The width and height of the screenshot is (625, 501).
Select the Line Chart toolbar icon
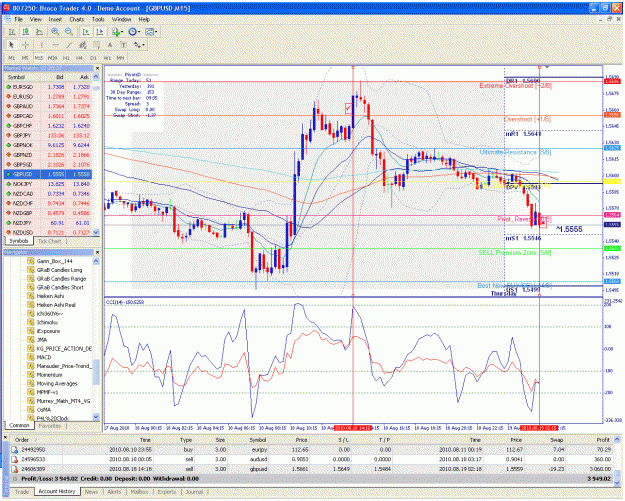39,32
